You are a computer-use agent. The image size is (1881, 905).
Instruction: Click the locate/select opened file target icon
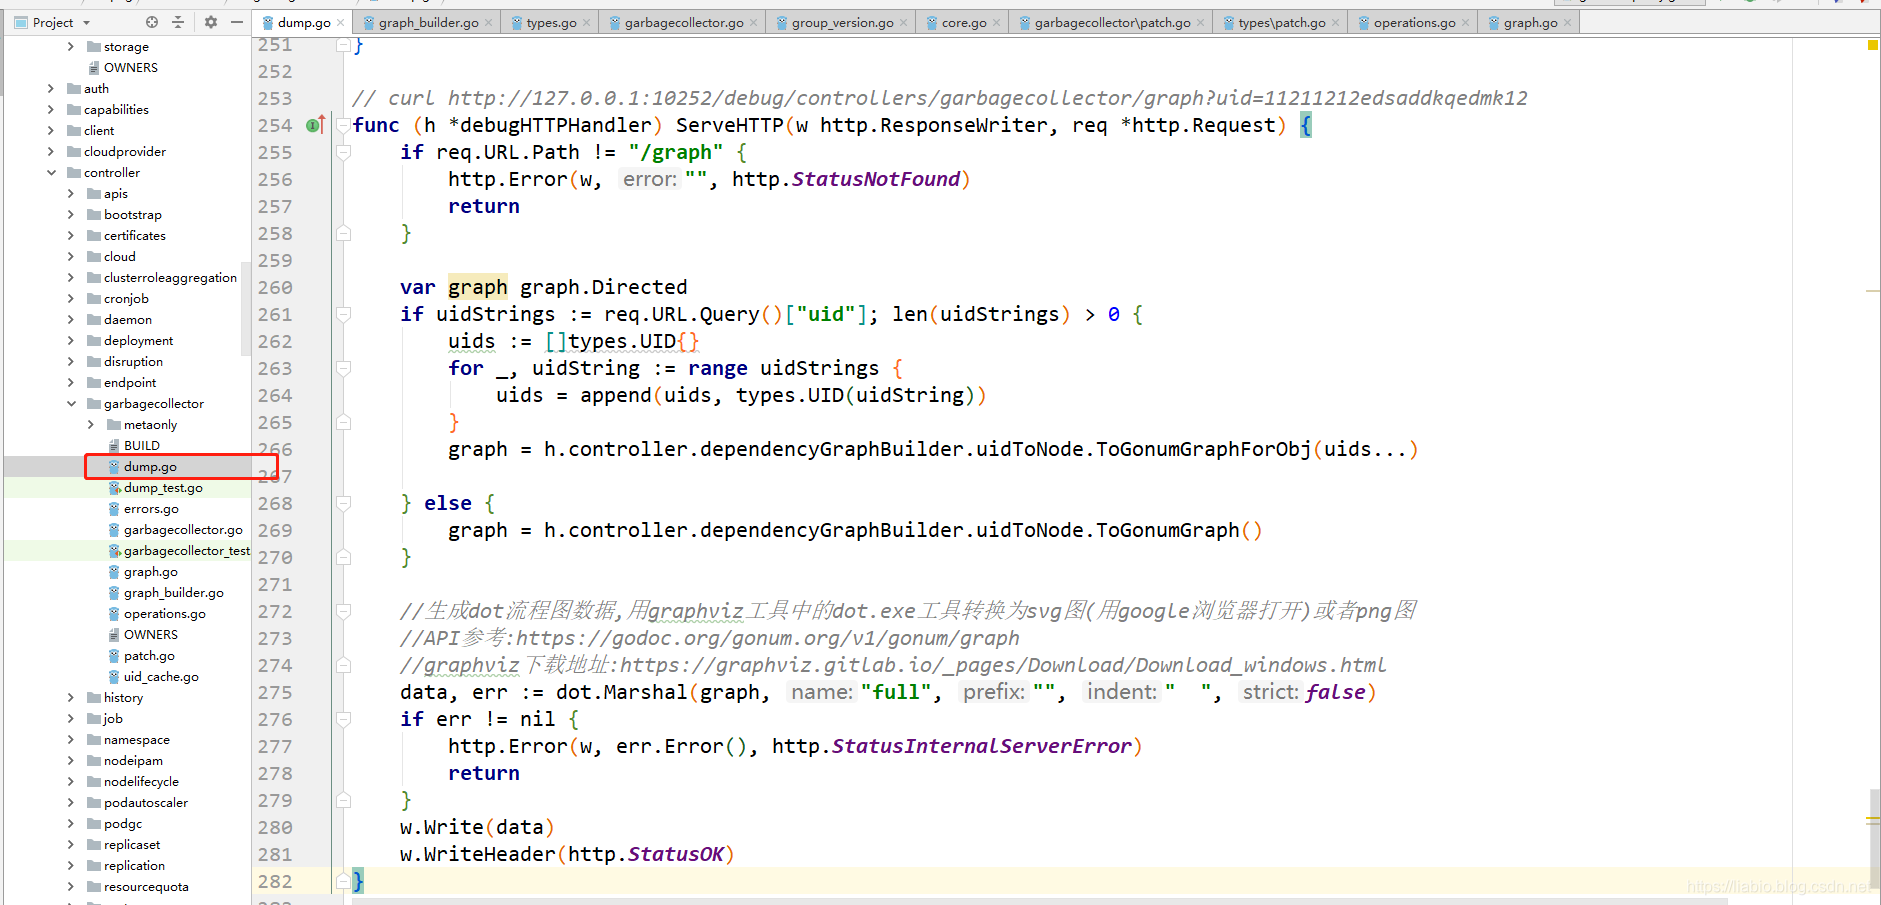(x=152, y=22)
